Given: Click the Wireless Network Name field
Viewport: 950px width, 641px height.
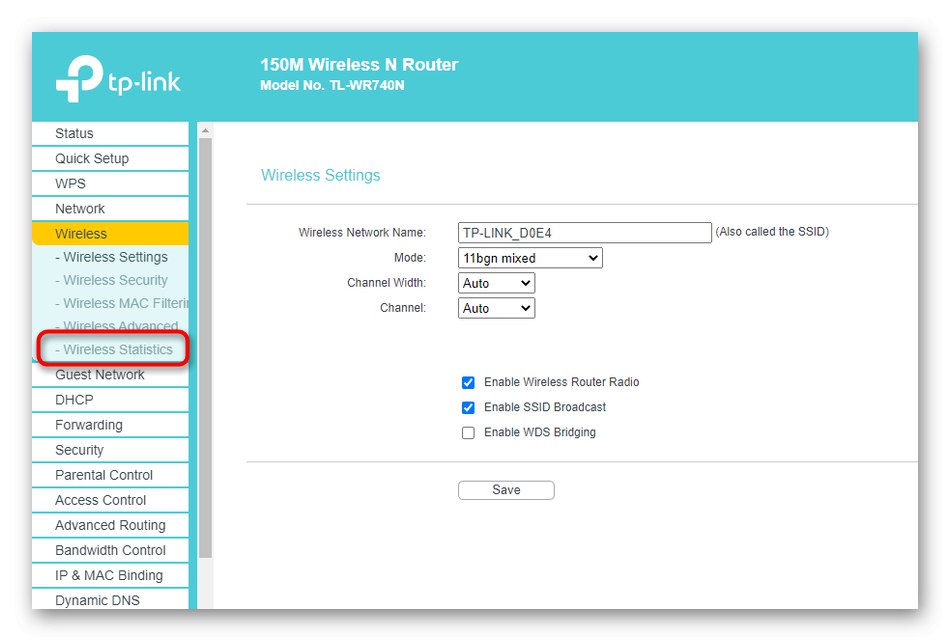Looking at the screenshot, I should coord(585,233).
